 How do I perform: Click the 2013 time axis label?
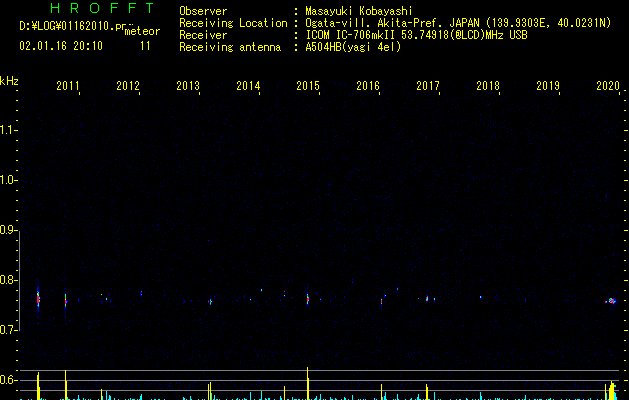tap(188, 86)
